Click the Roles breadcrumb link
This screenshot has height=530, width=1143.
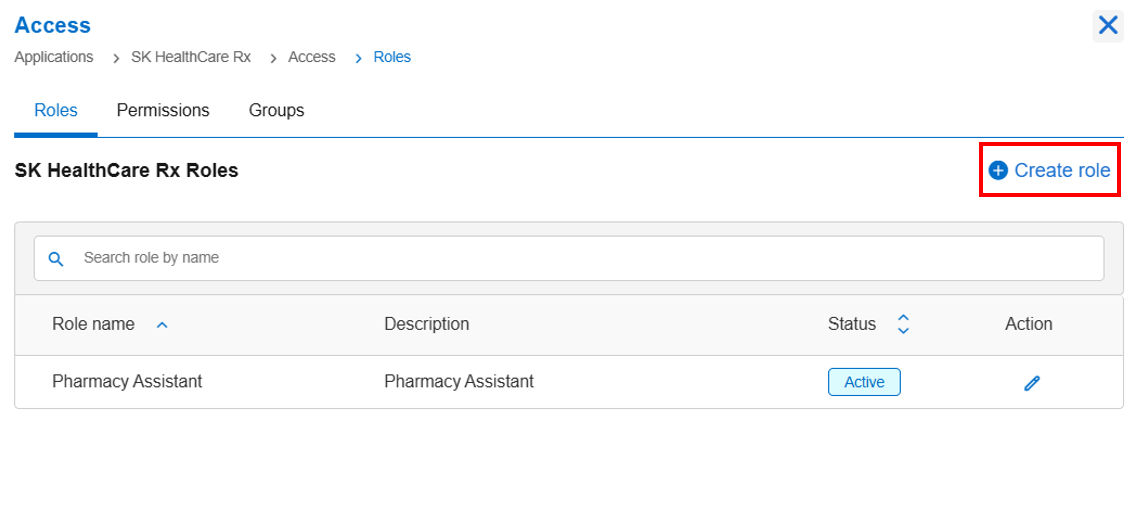(x=392, y=57)
